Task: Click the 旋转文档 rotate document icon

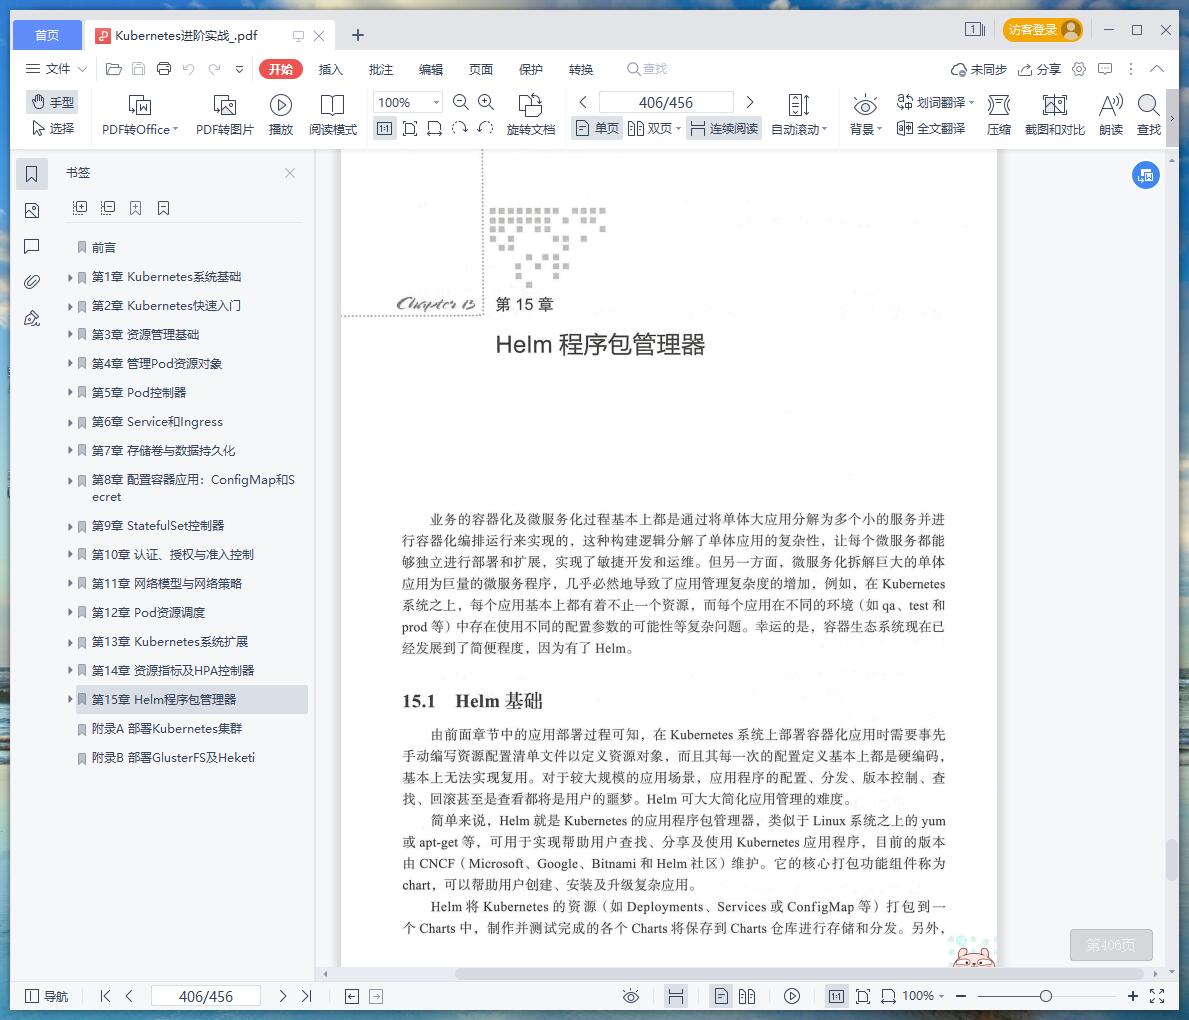Action: (531, 115)
